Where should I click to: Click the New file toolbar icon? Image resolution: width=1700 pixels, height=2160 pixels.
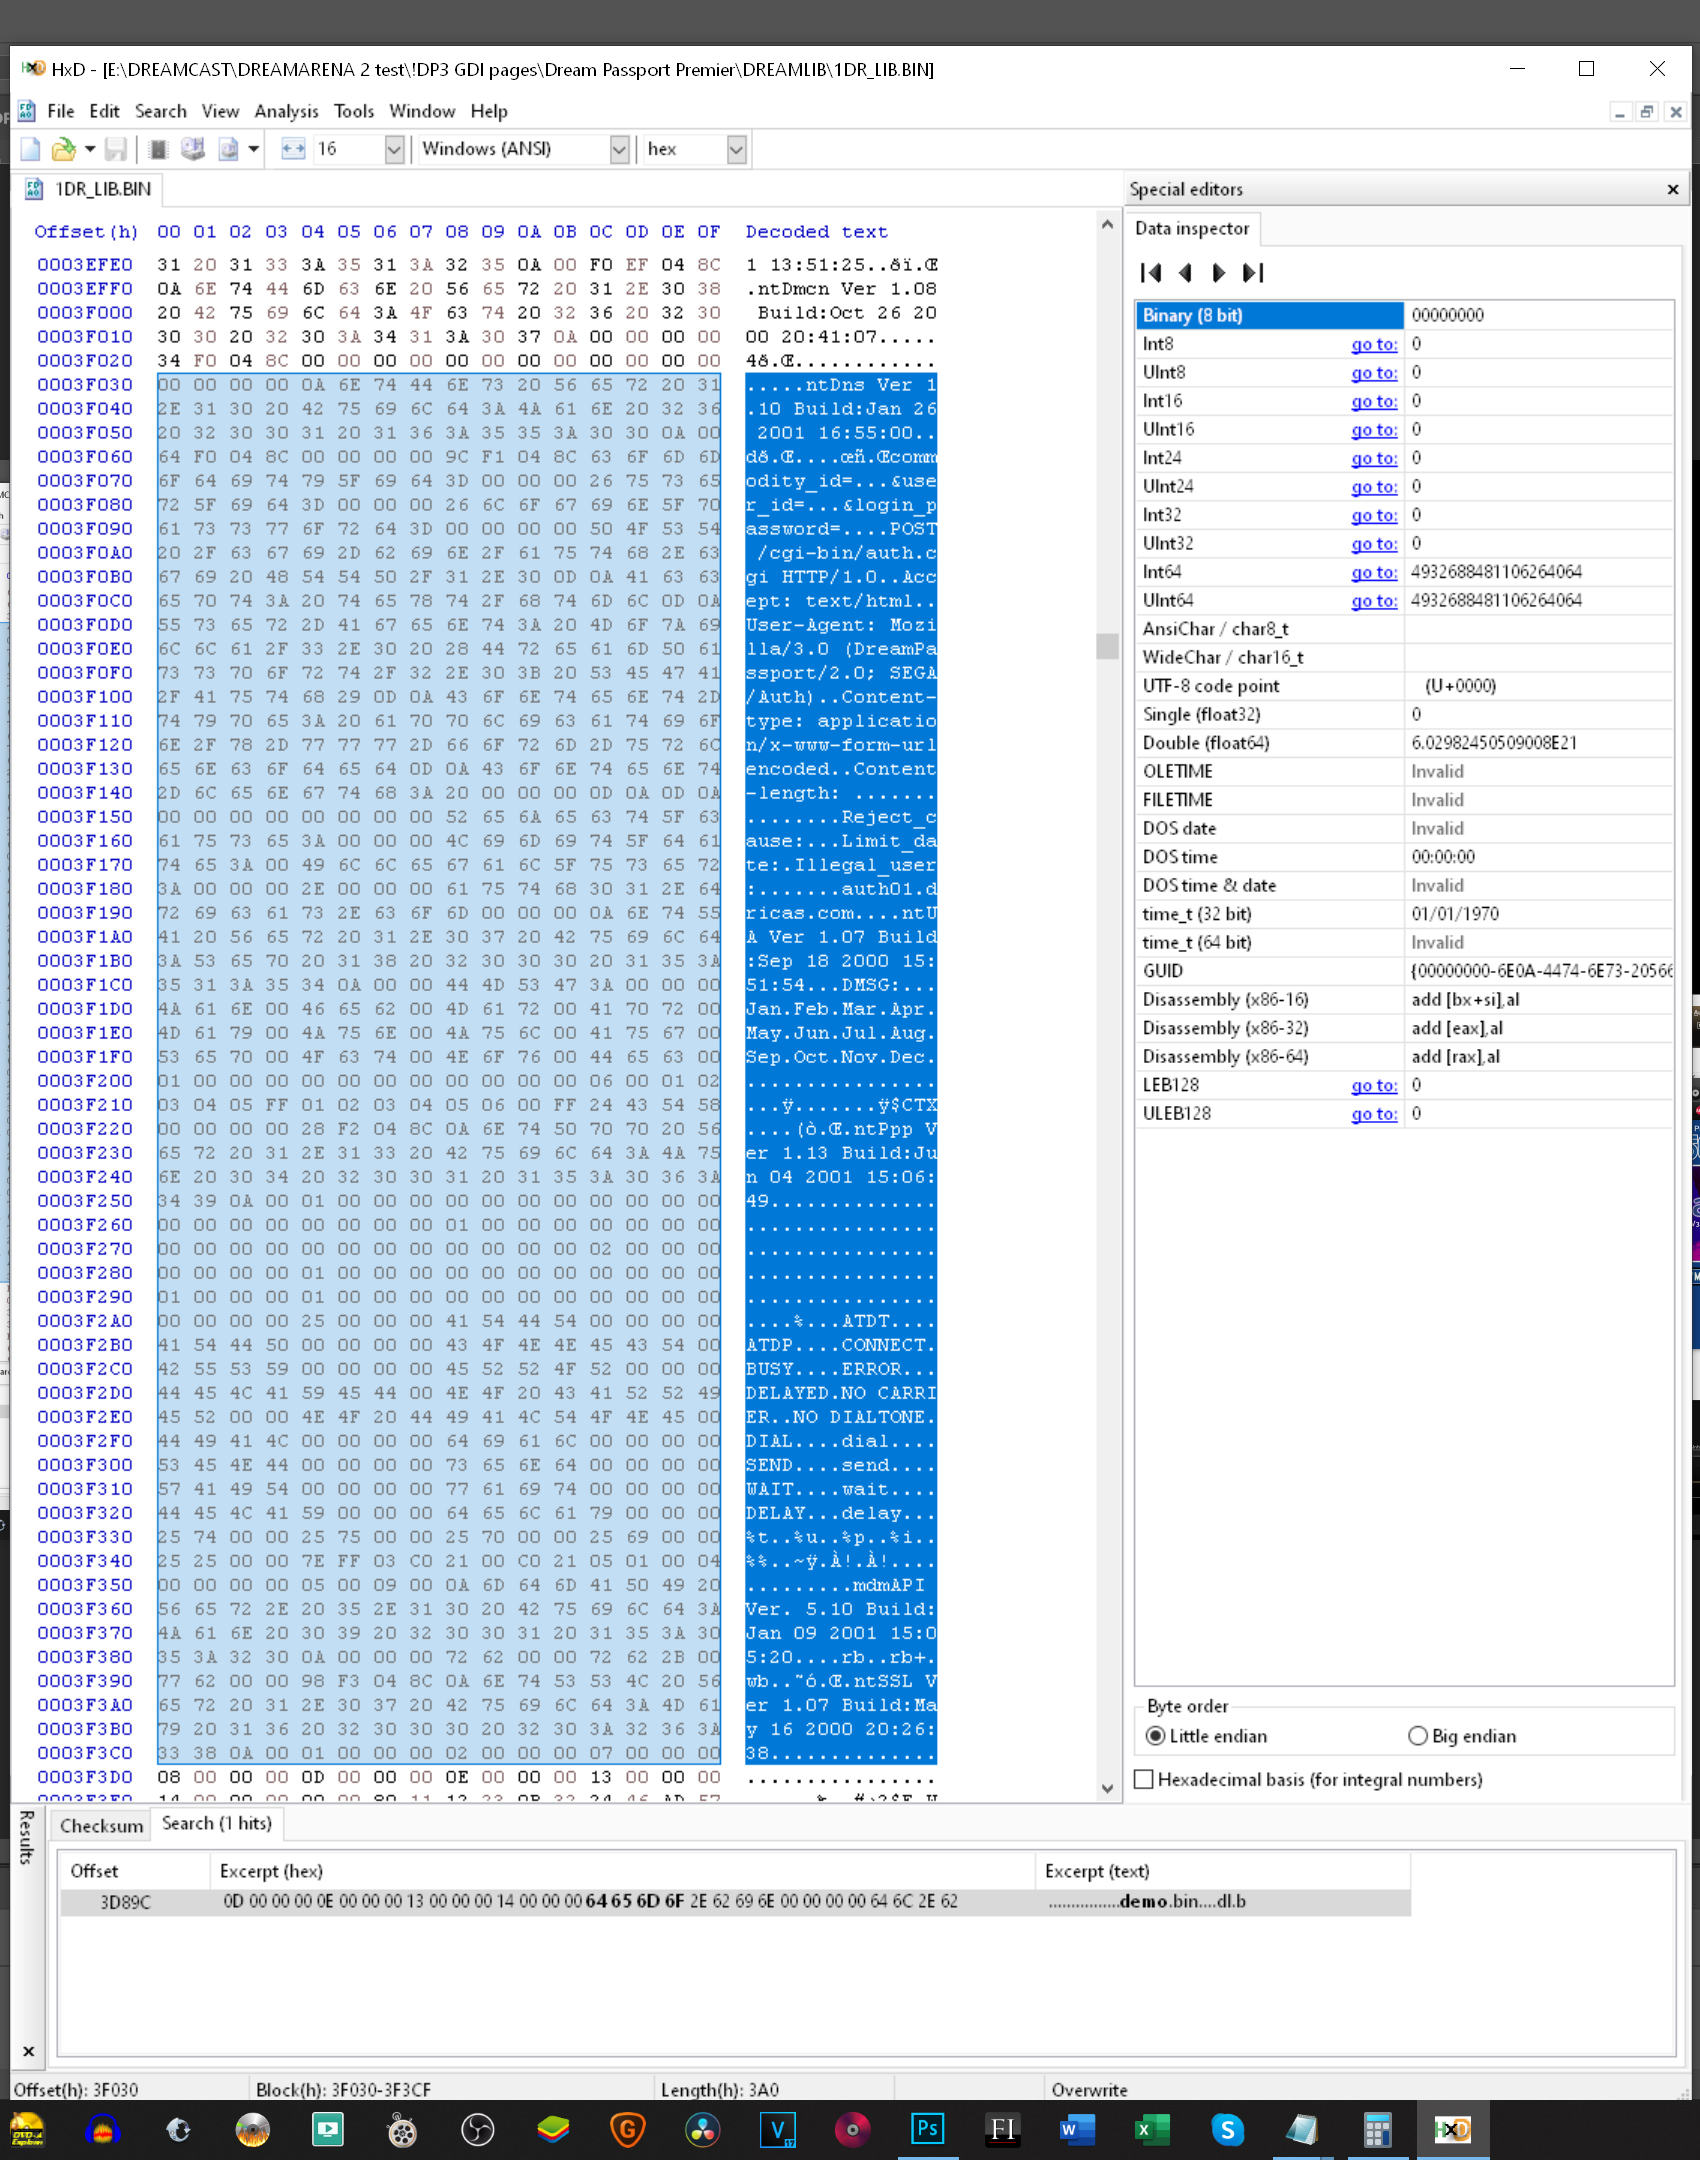[x=30, y=150]
